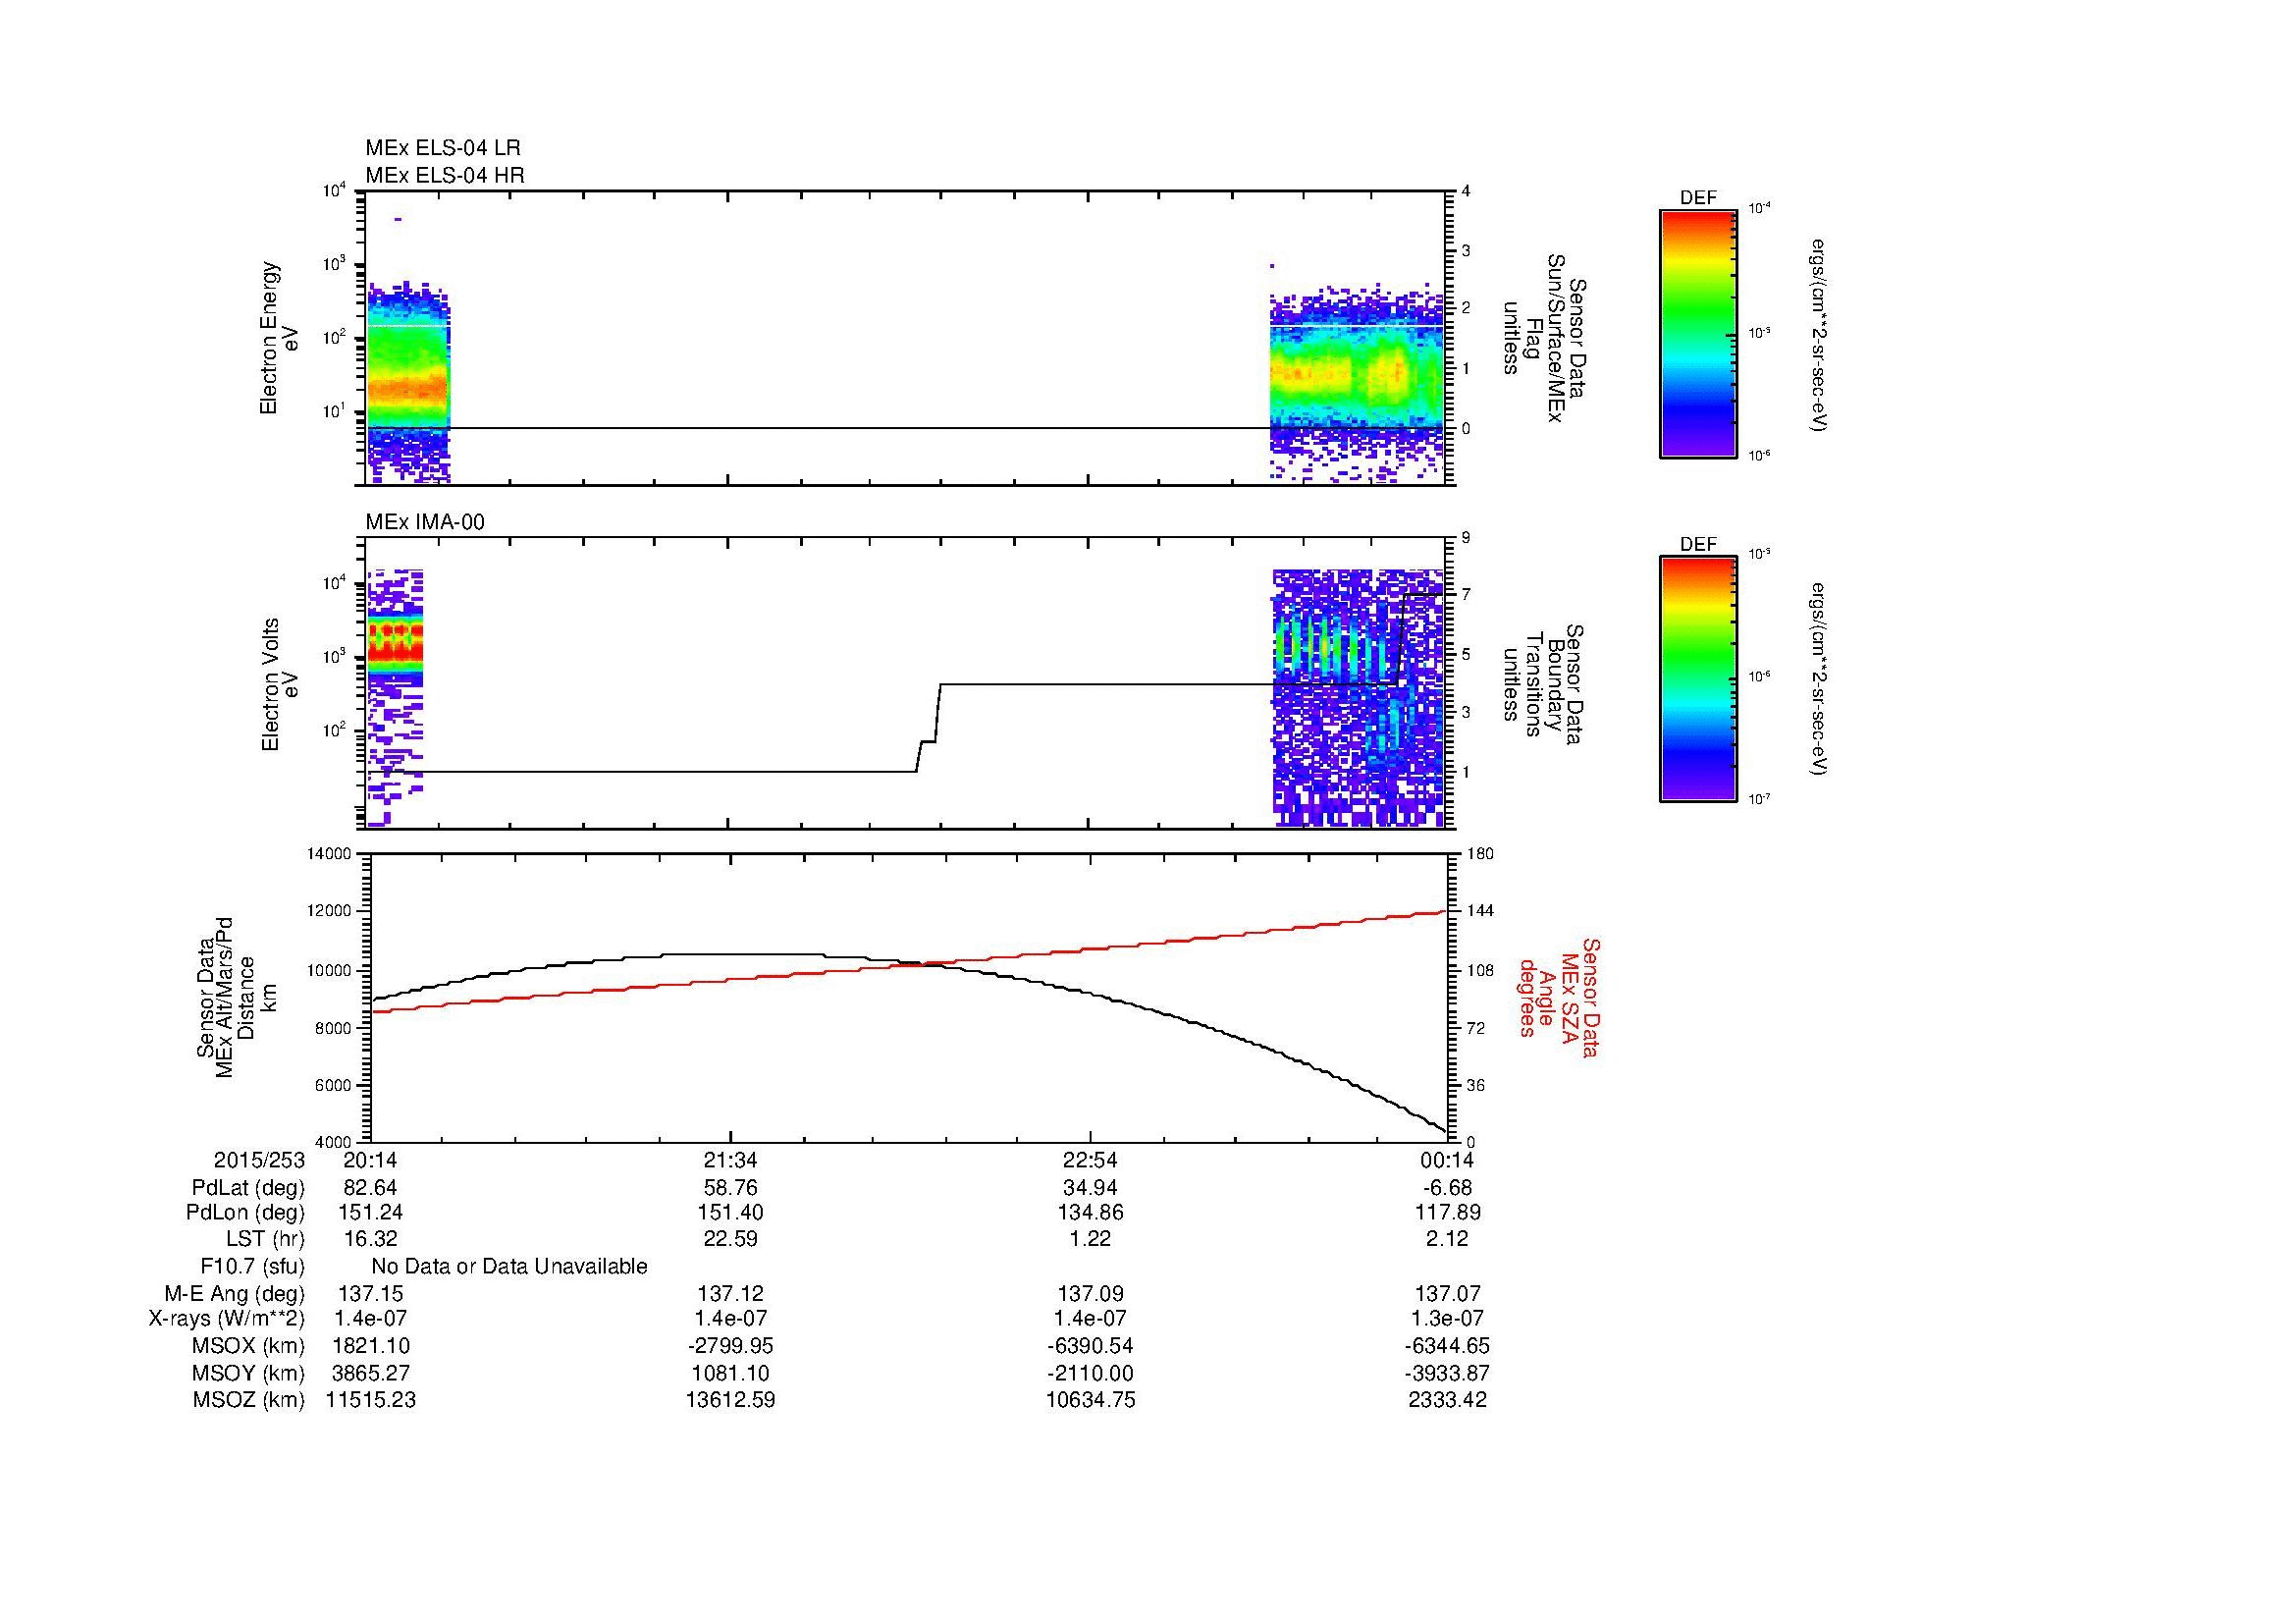The height and width of the screenshot is (1623, 2296).
Task: Click the lower DEF color bar
Action: 1697,679
